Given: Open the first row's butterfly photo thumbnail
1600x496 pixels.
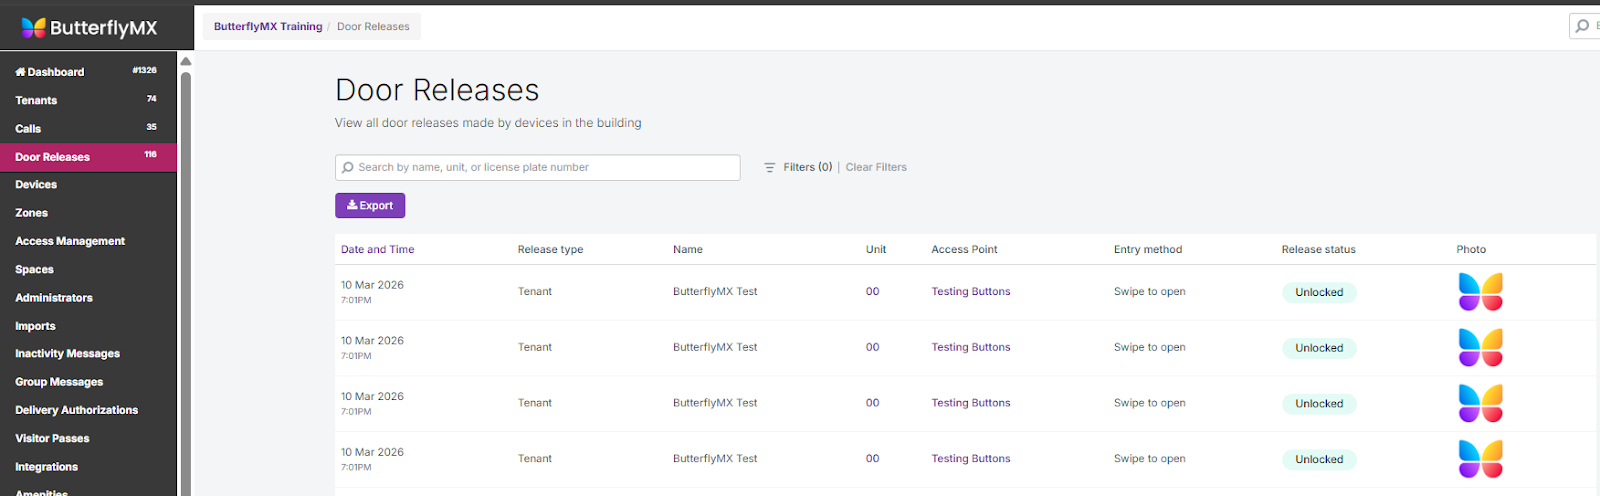Looking at the screenshot, I should tap(1480, 292).
